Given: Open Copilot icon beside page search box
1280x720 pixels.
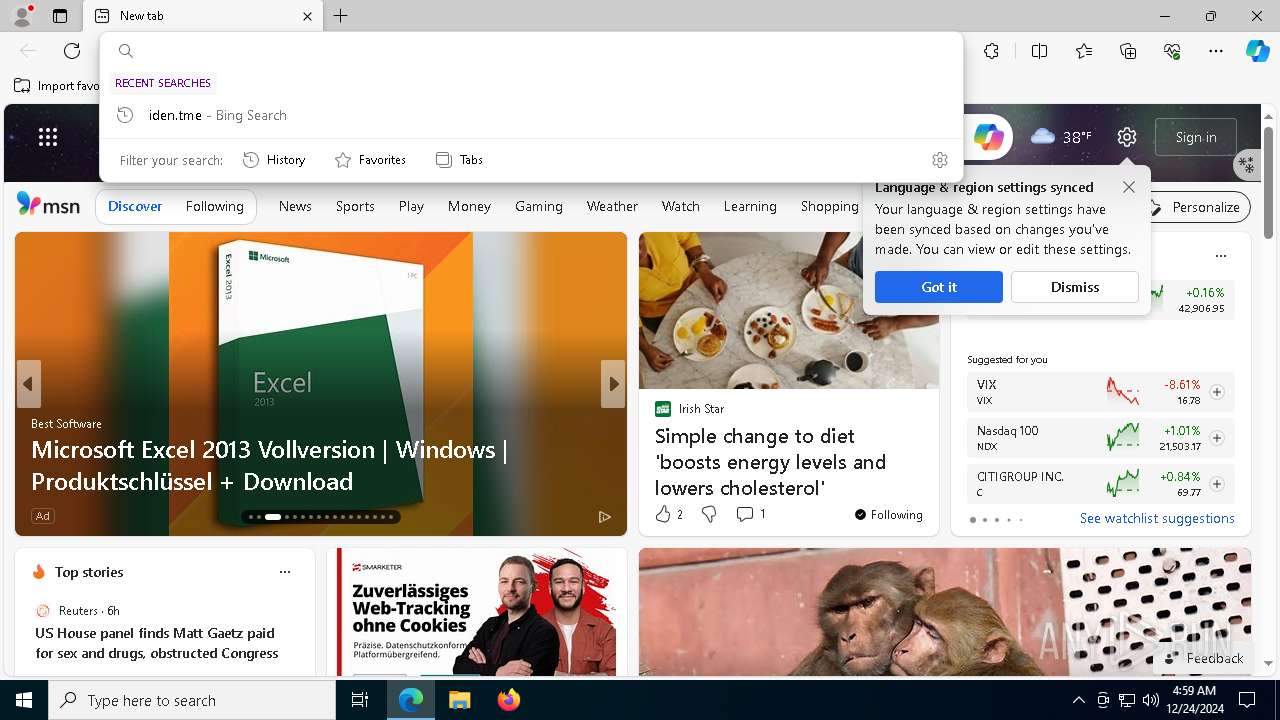Looking at the screenshot, I should pyautogui.click(x=988, y=137).
